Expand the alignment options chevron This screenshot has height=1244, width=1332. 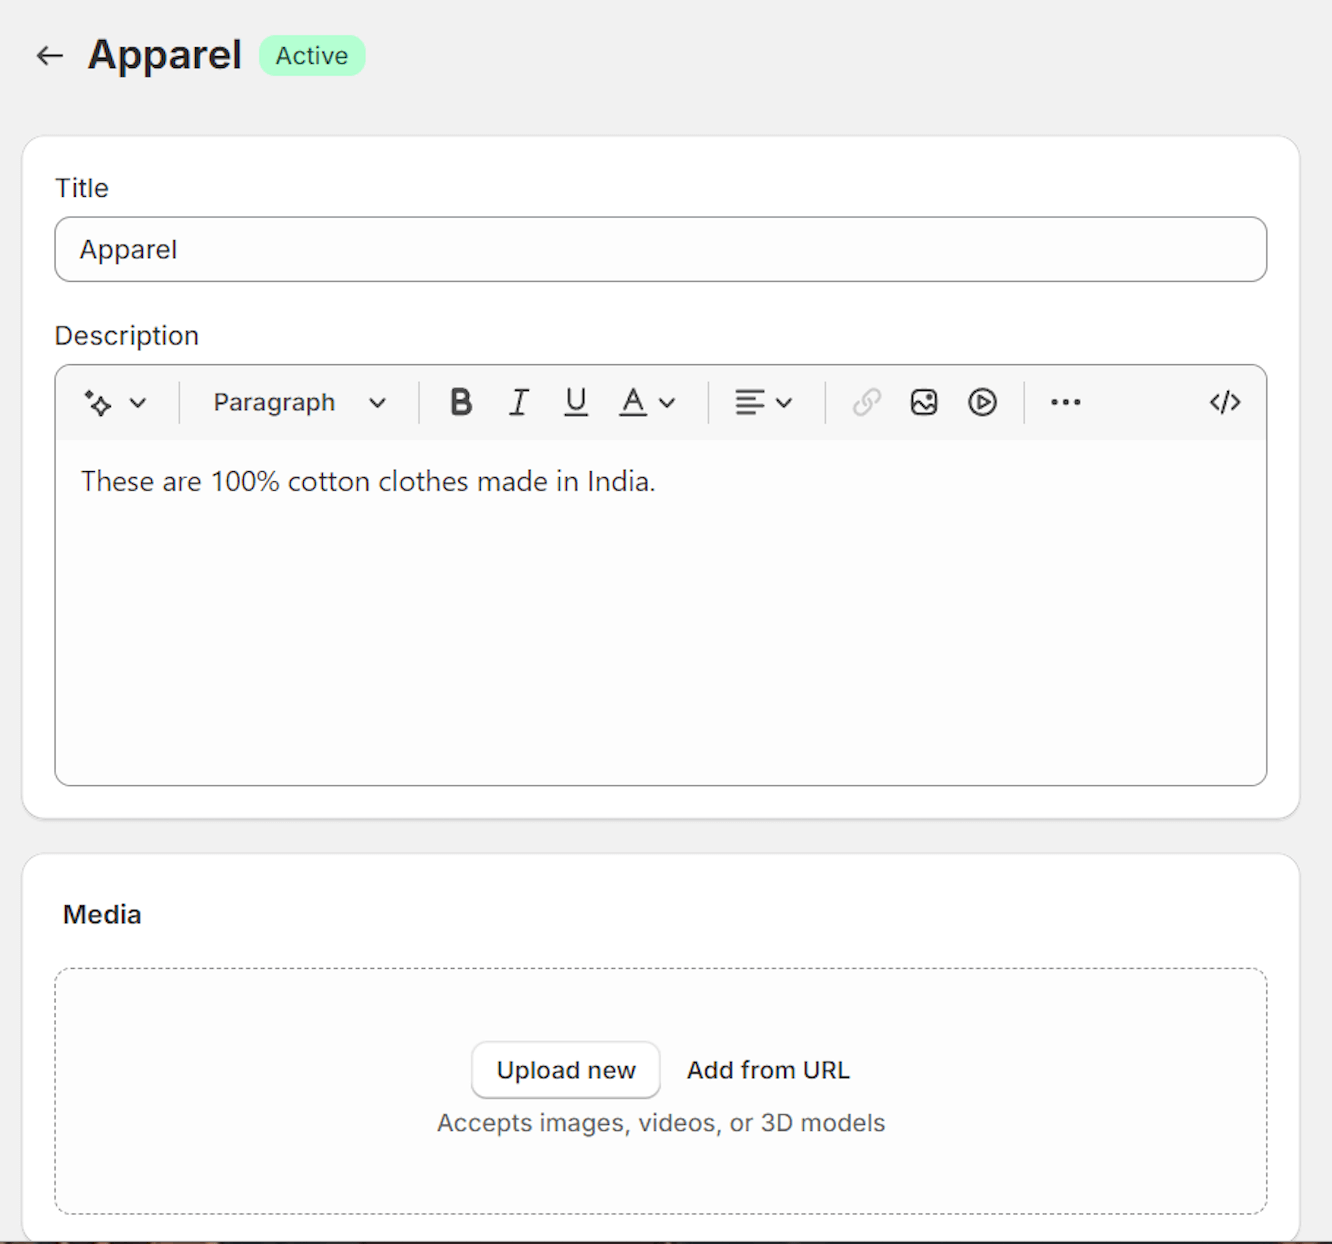click(x=784, y=403)
